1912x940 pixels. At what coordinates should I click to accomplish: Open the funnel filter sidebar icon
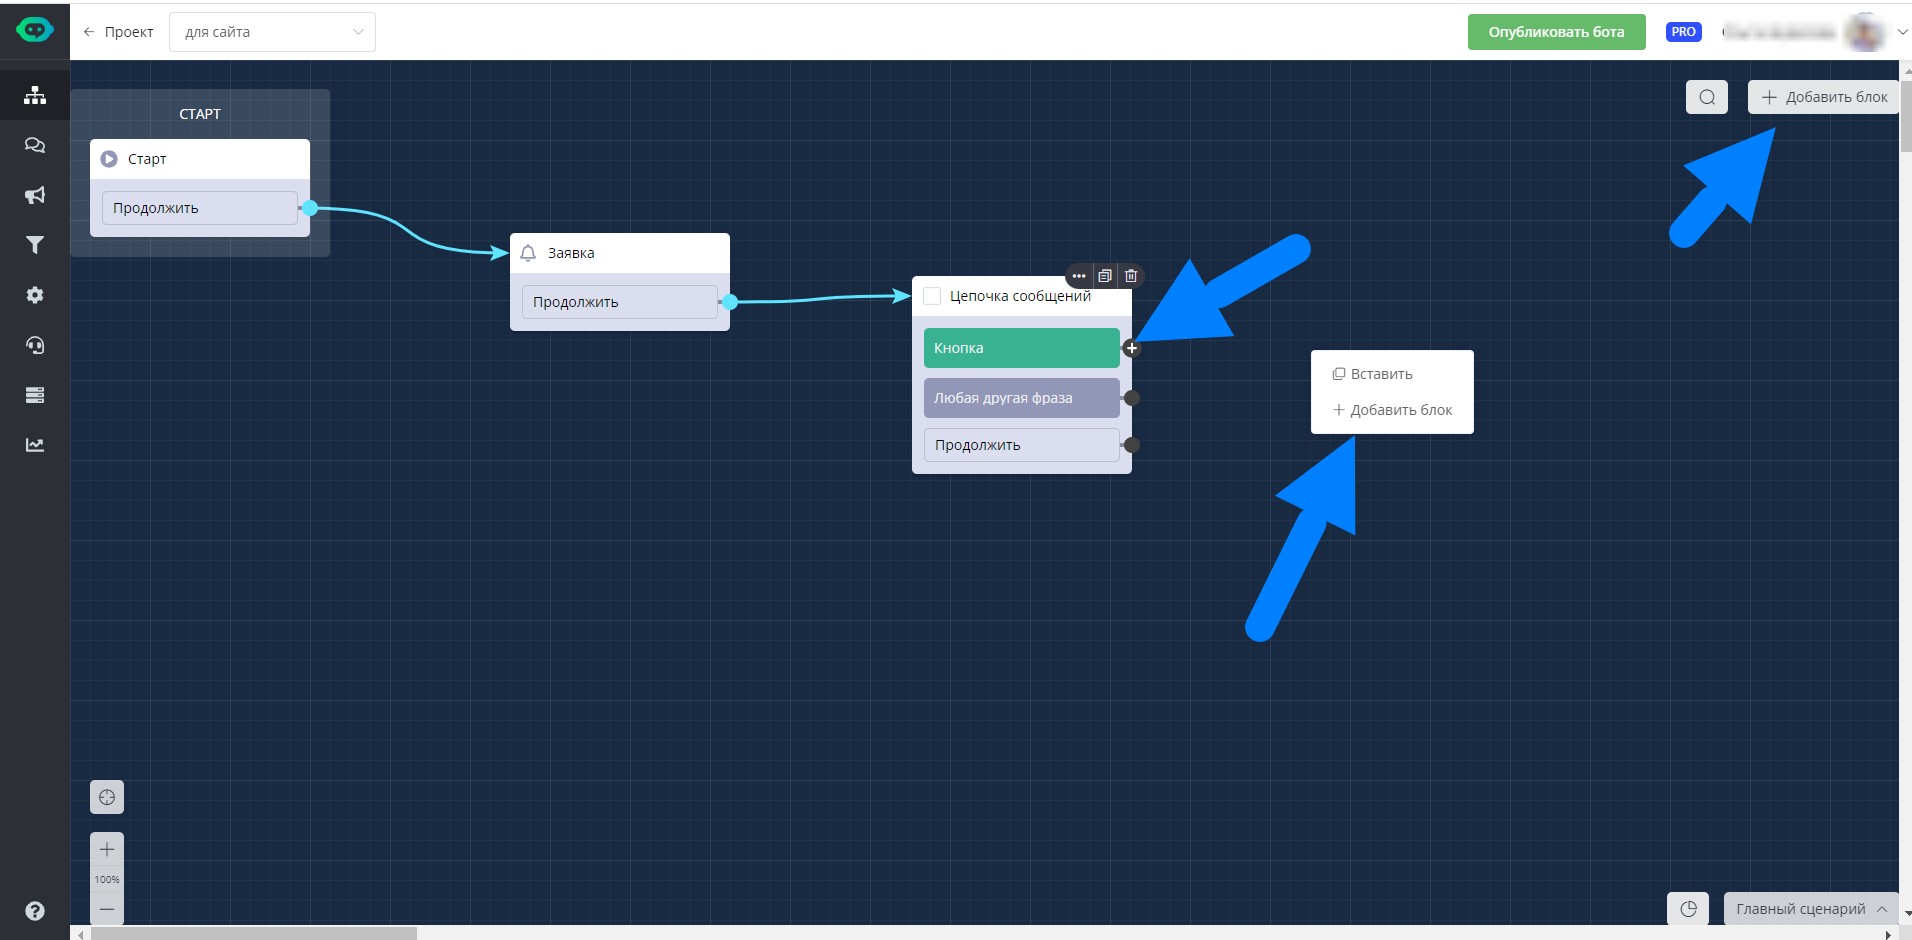(x=35, y=245)
